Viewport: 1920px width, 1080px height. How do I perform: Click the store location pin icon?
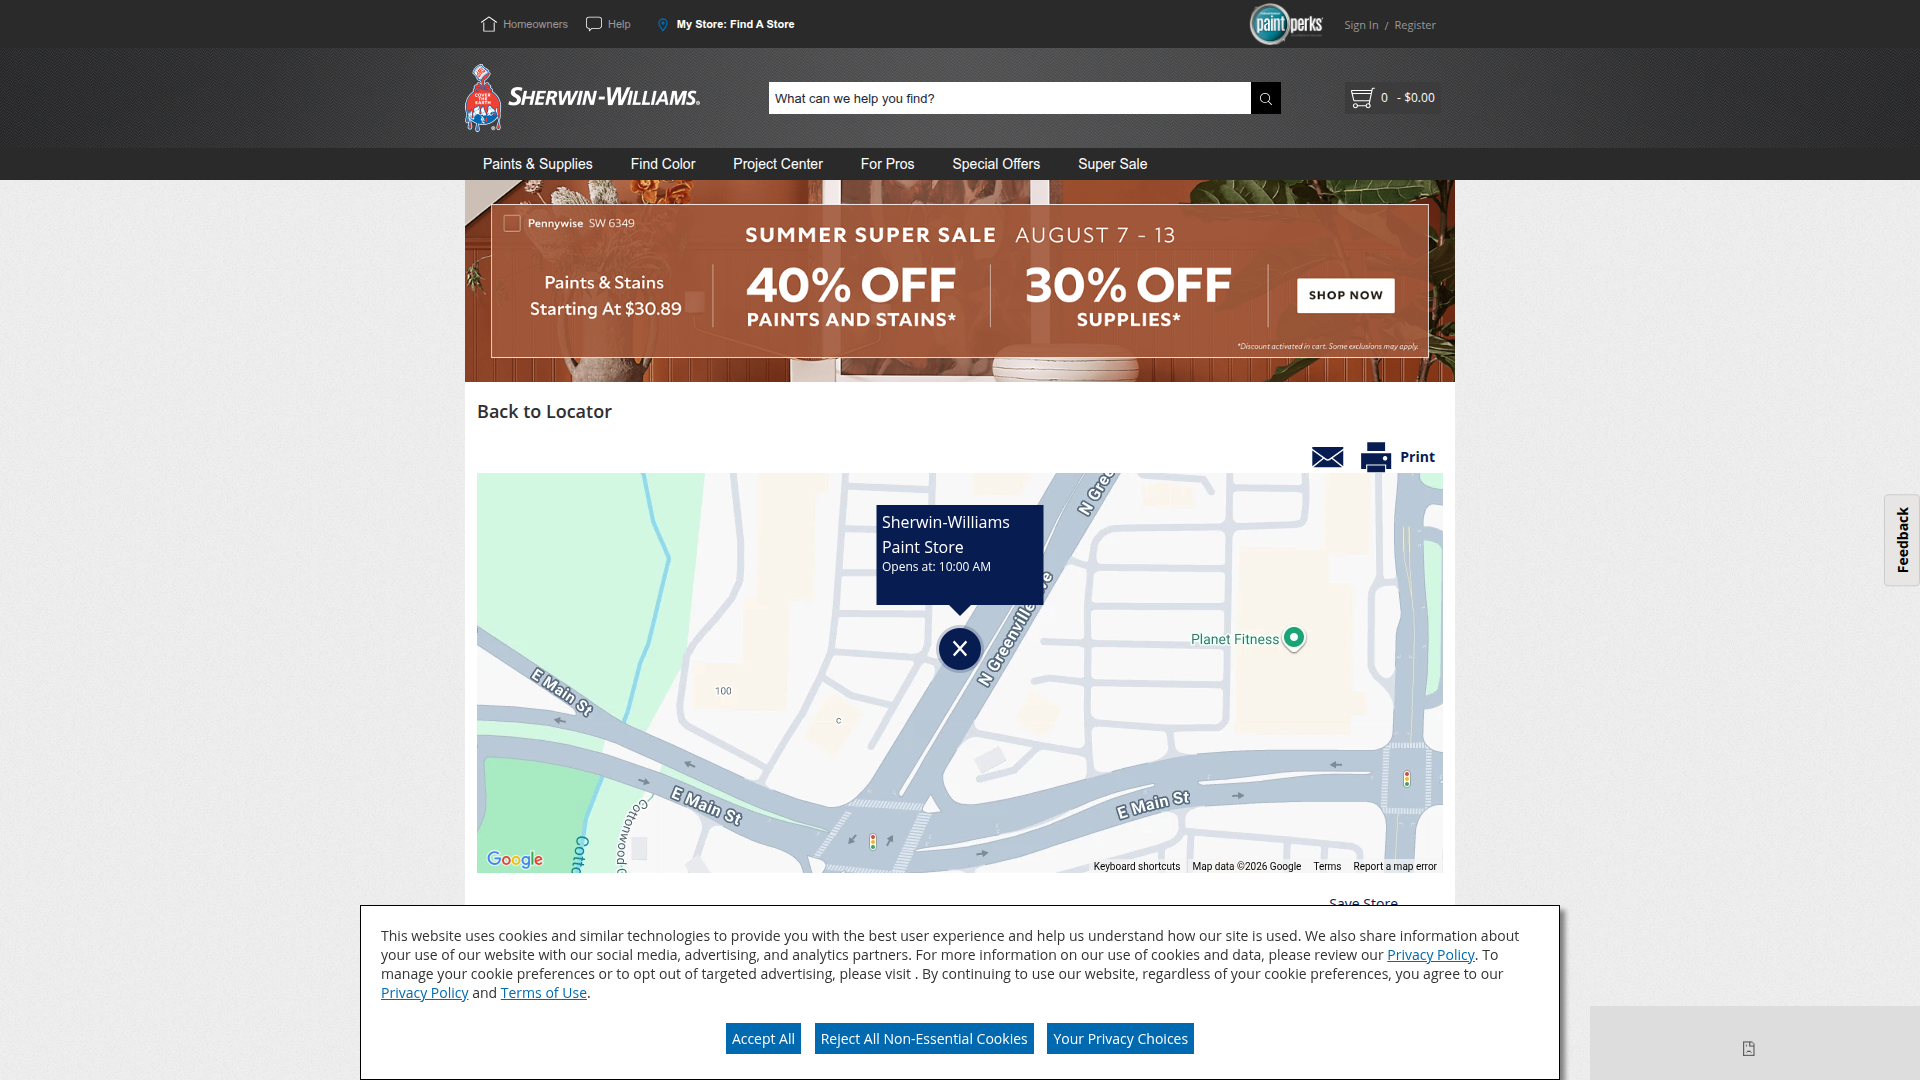tap(662, 24)
